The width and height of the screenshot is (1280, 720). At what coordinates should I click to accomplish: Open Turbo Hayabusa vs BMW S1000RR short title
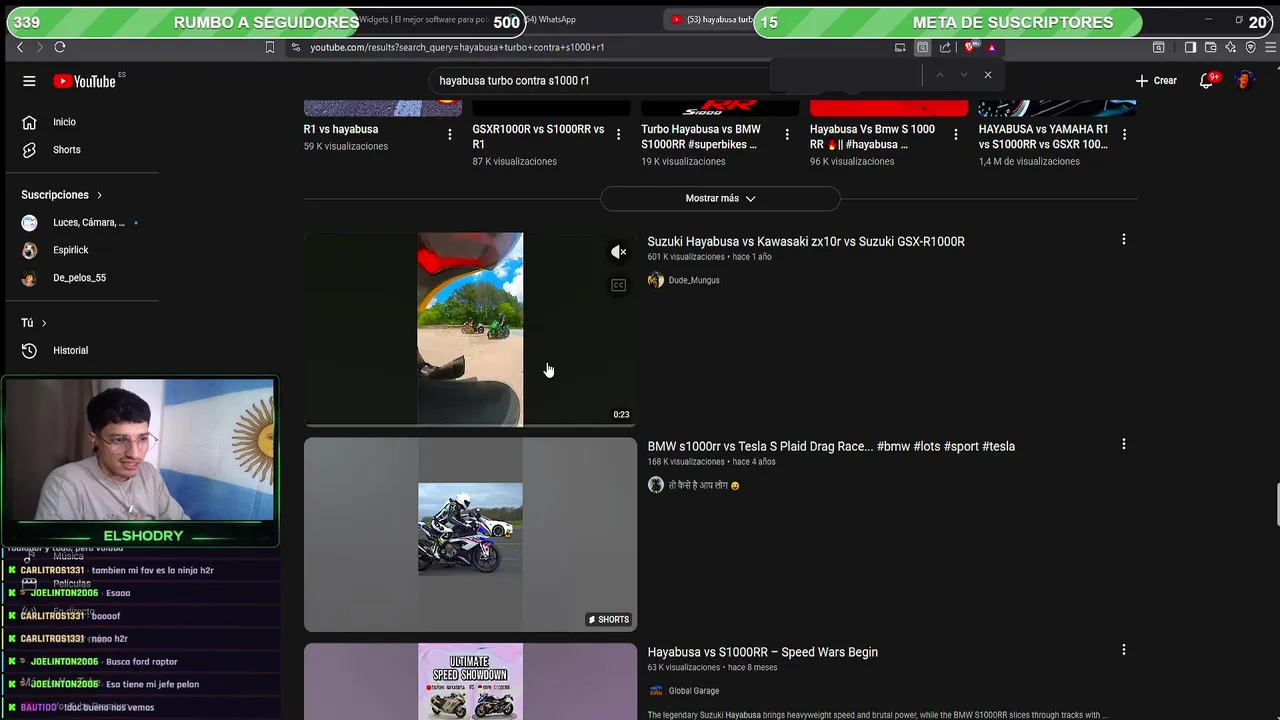[x=701, y=136]
